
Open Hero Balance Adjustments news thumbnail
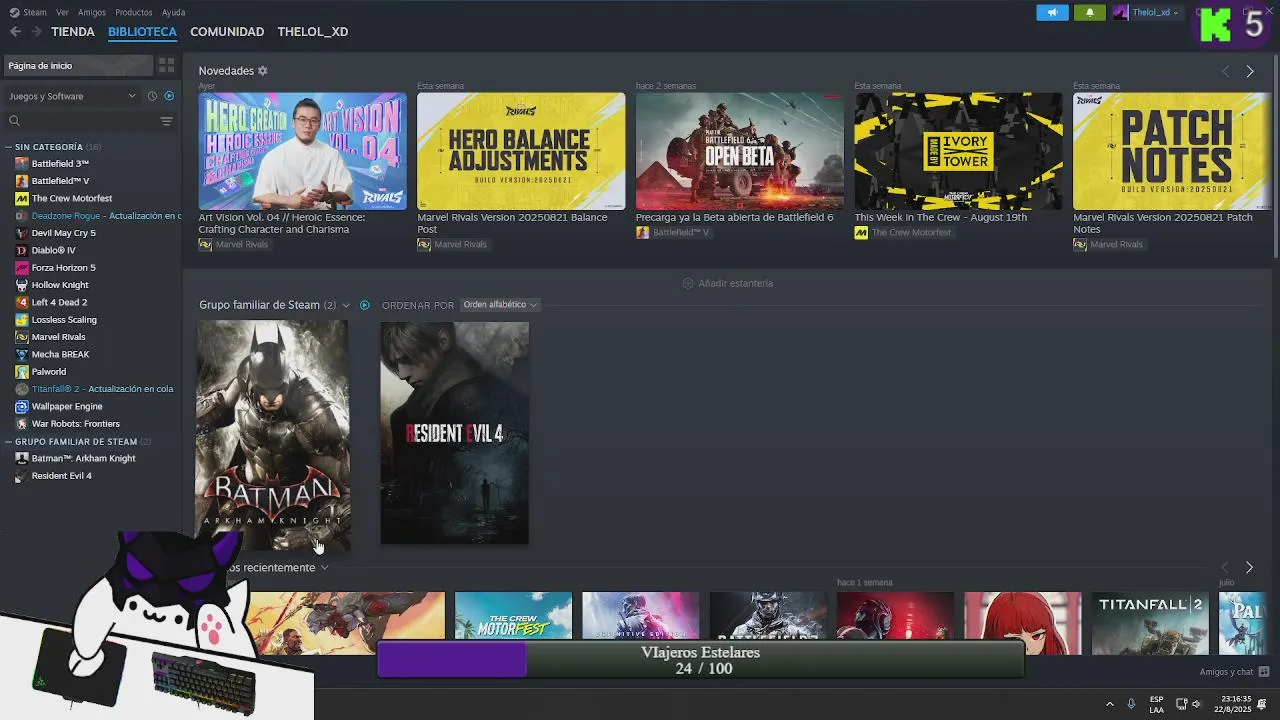click(521, 151)
